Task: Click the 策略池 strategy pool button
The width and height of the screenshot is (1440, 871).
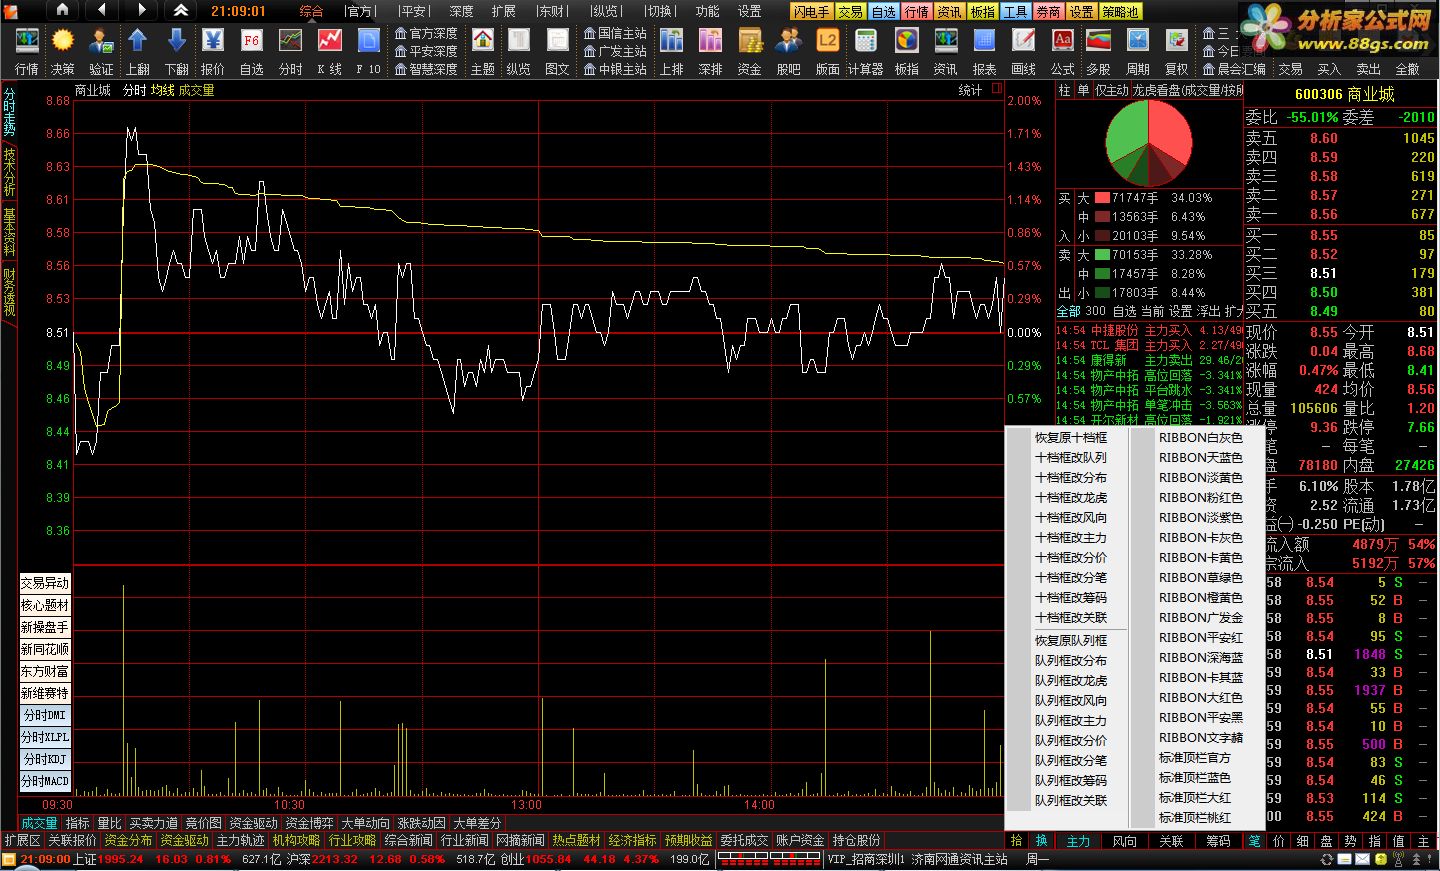Action: coord(1120,12)
